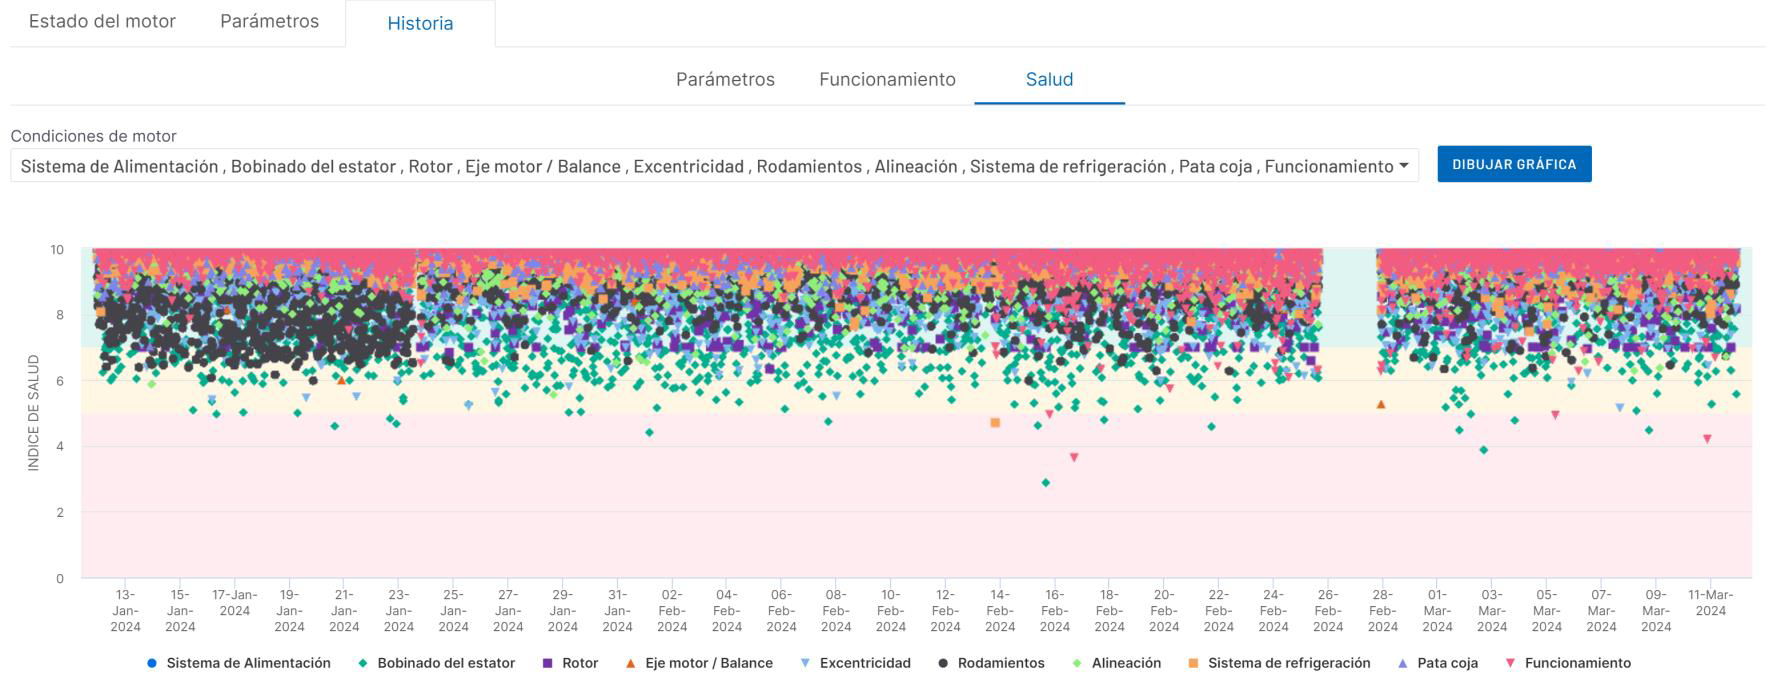This screenshot has height=694, width=1769.
Task: Click the dark Rodamientos legend circle
Action: point(943,663)
